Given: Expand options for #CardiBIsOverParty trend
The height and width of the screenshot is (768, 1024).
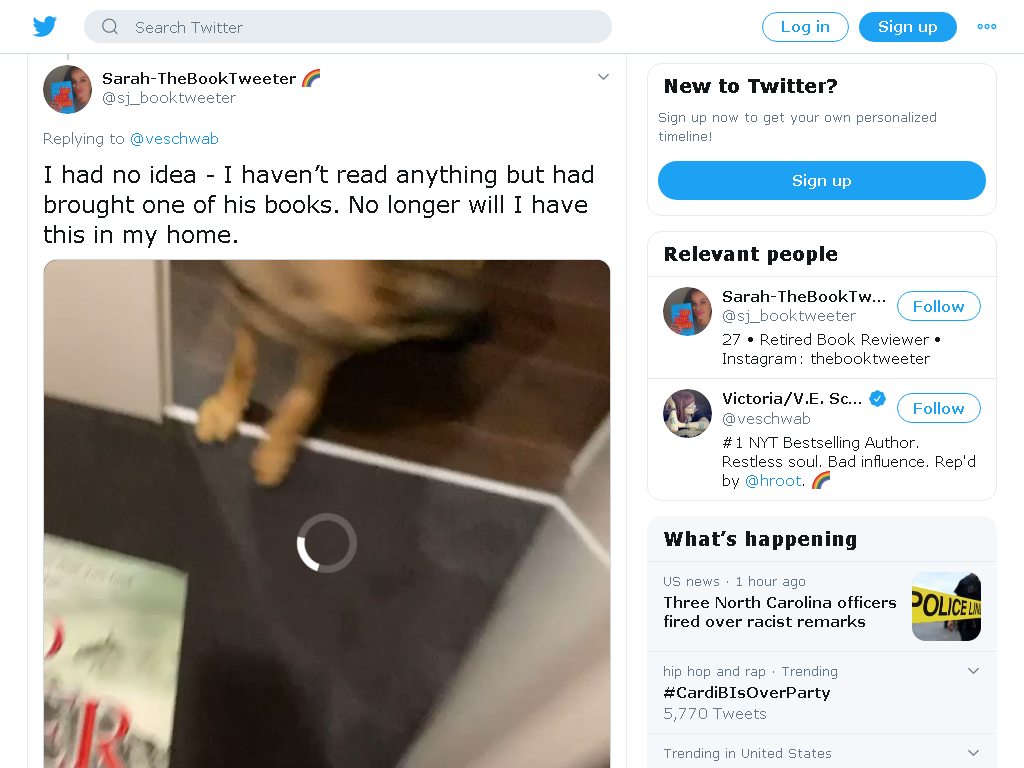Looking at the screenshot, I should (973, 671).
